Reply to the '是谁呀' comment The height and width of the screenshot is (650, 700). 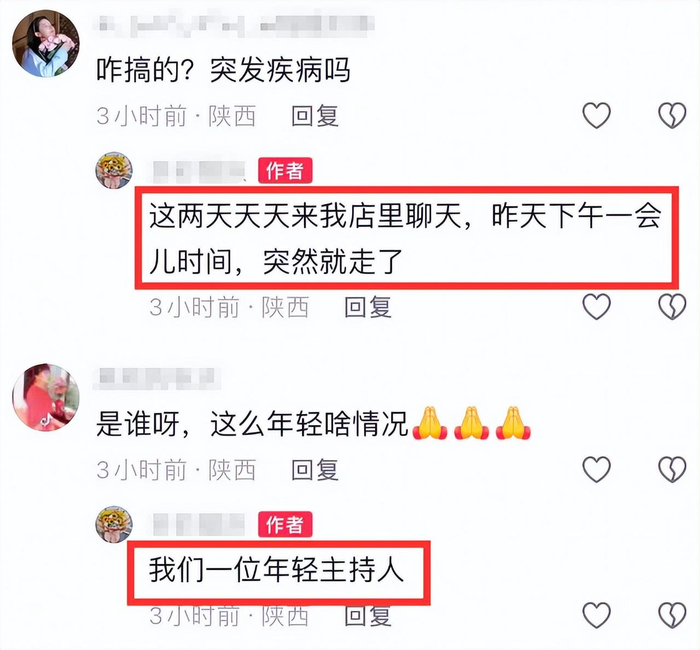pyautogui.click(x=315, y=470)
